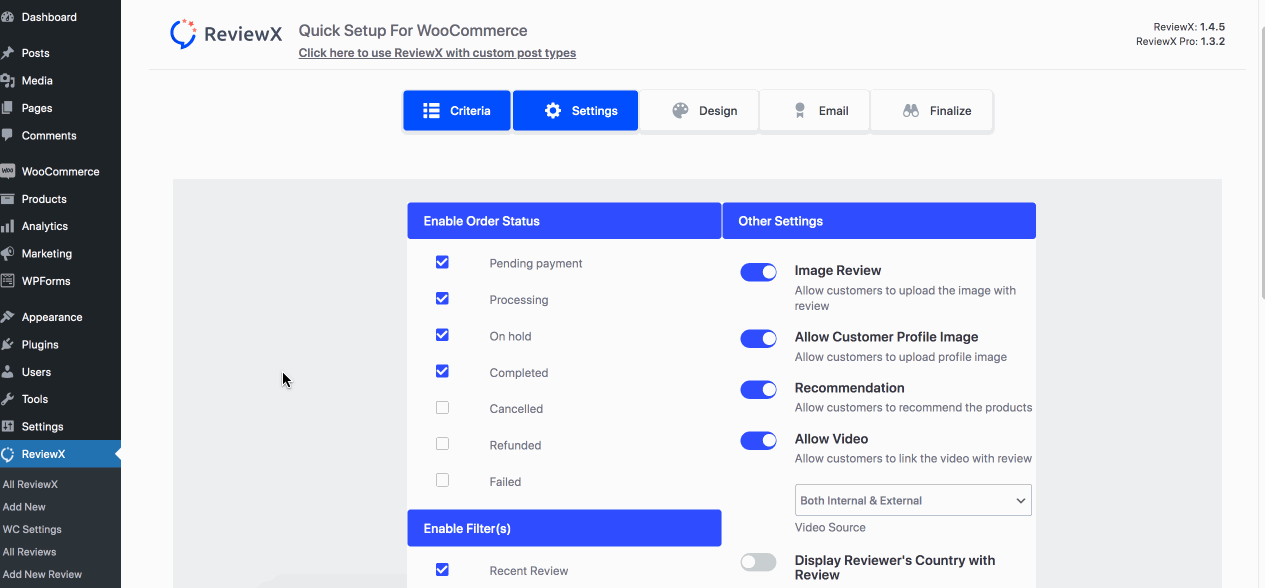This screenshot has height=588, width=1265.
Task: Select the Finalize tab
Action: point(931,111)
